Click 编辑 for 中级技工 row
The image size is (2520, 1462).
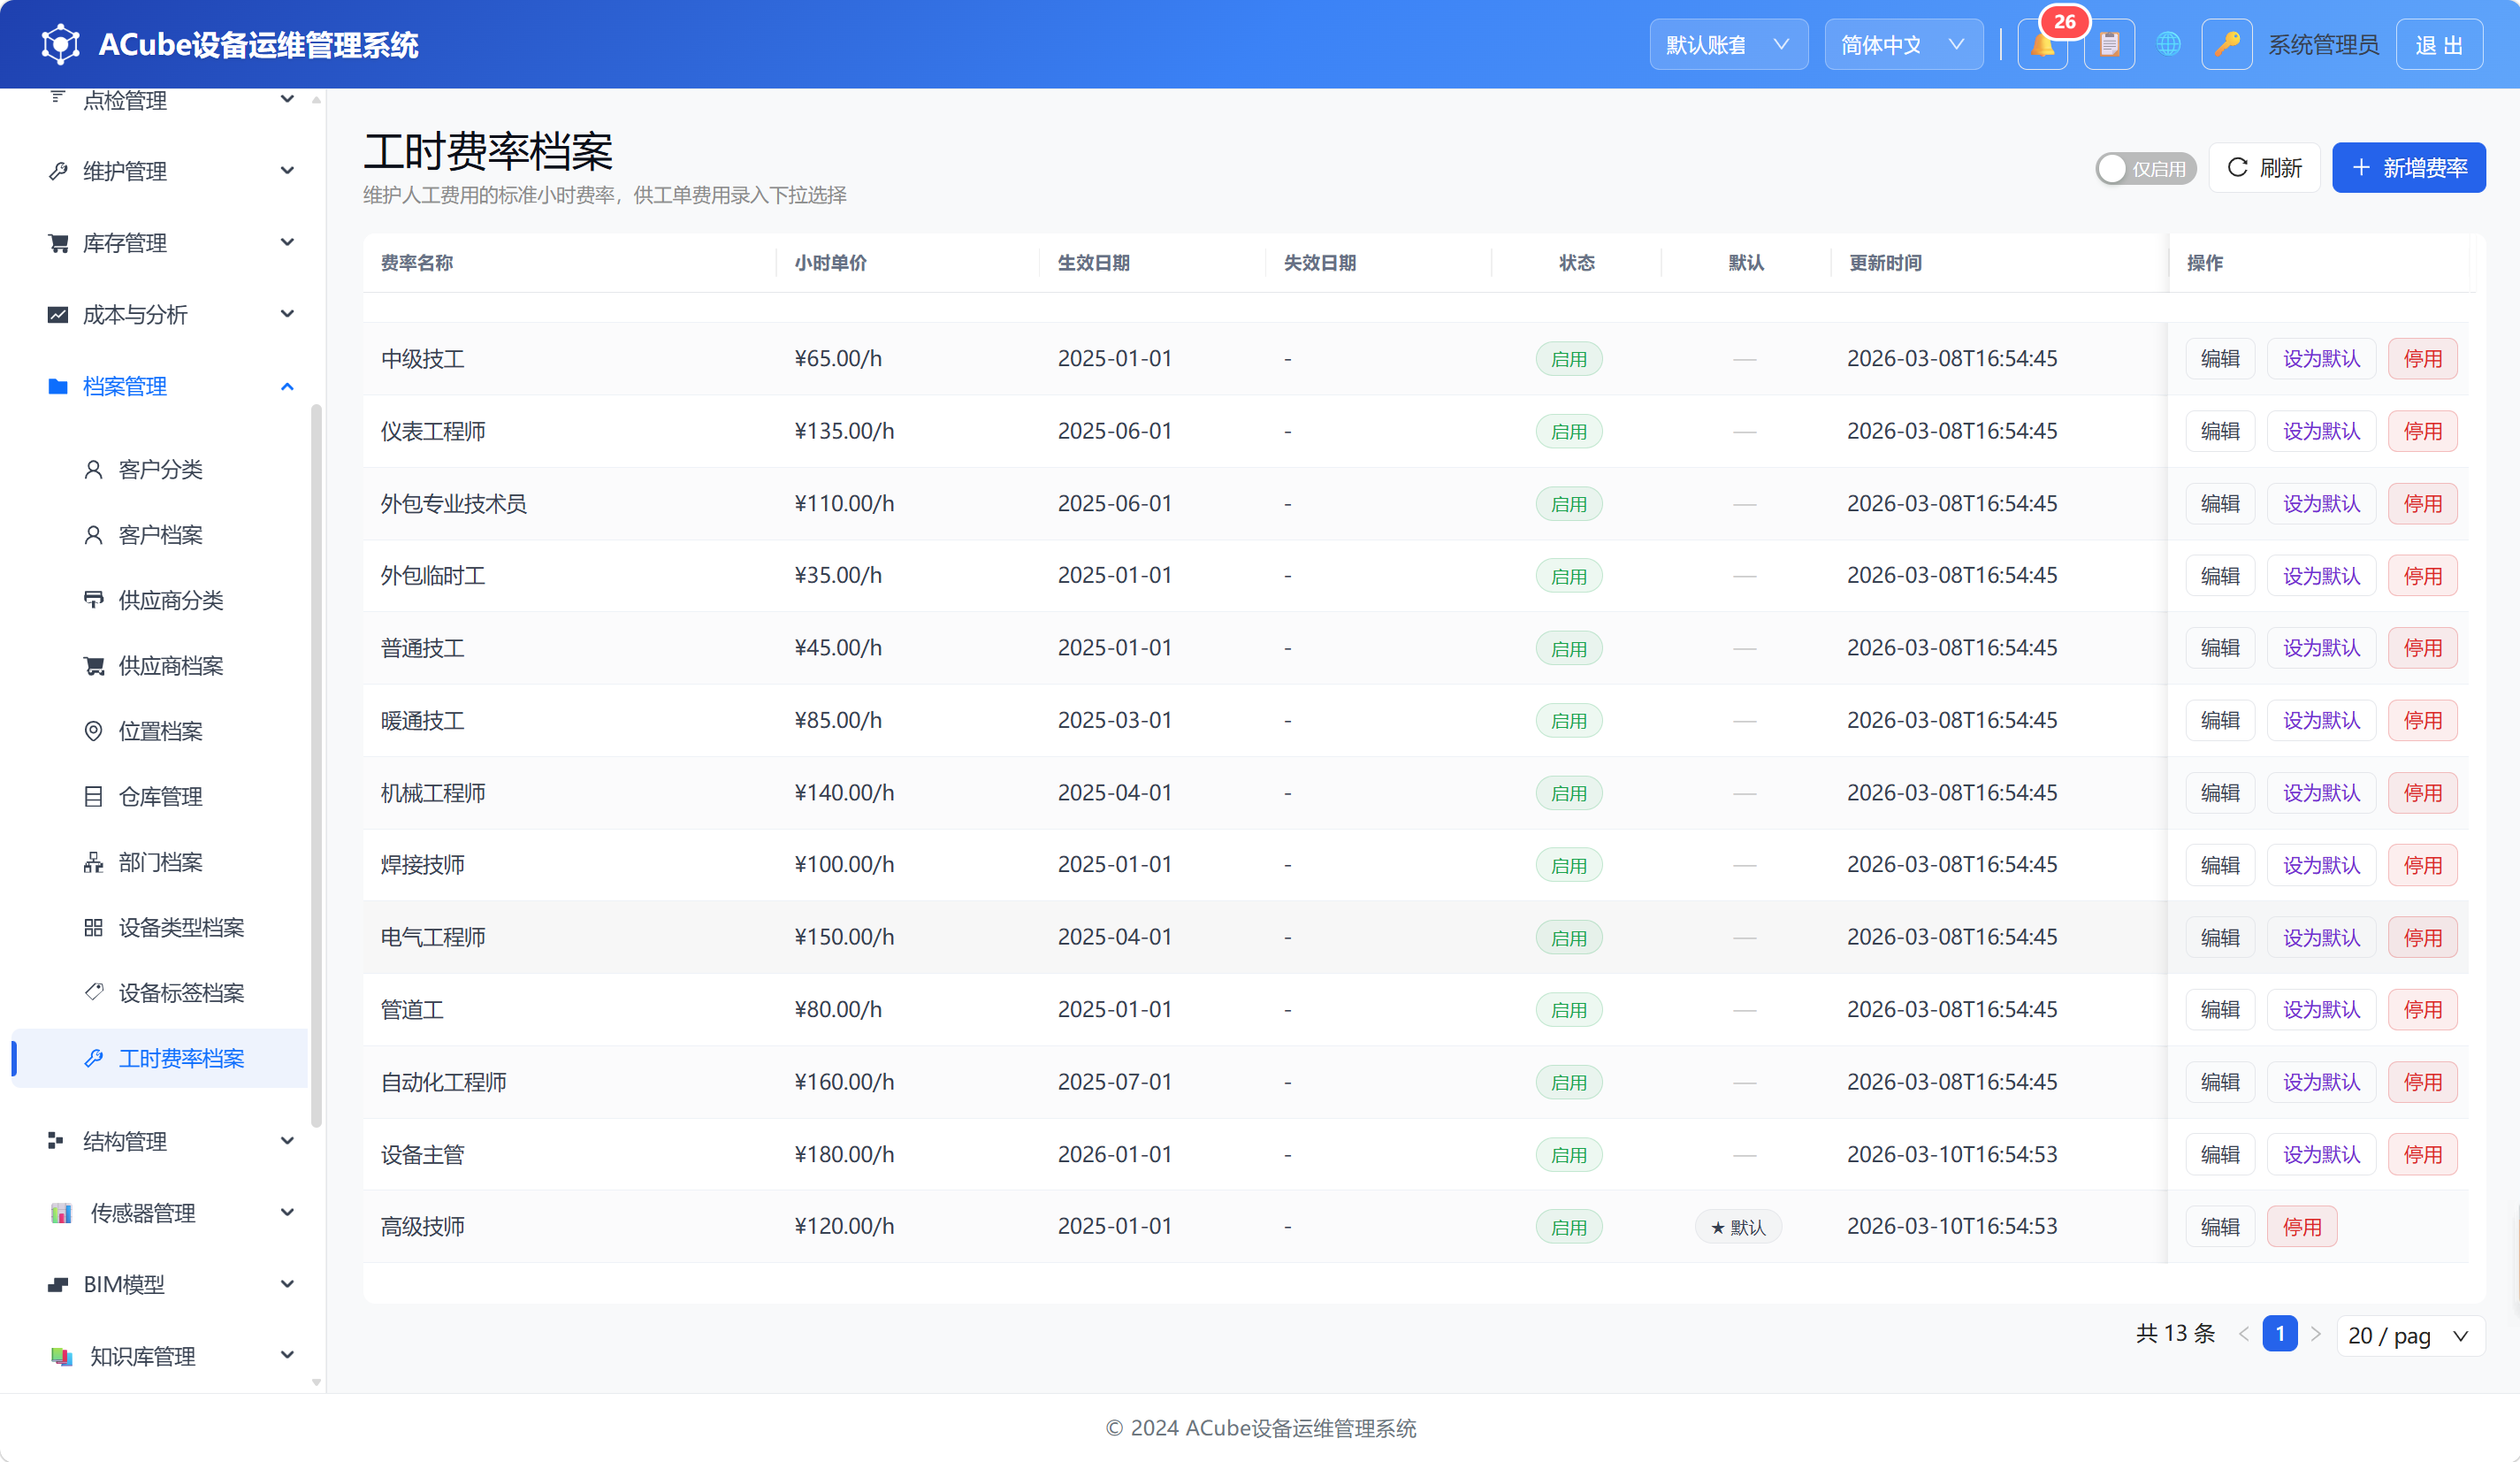pyautogui.click(x=2219, y=359)
